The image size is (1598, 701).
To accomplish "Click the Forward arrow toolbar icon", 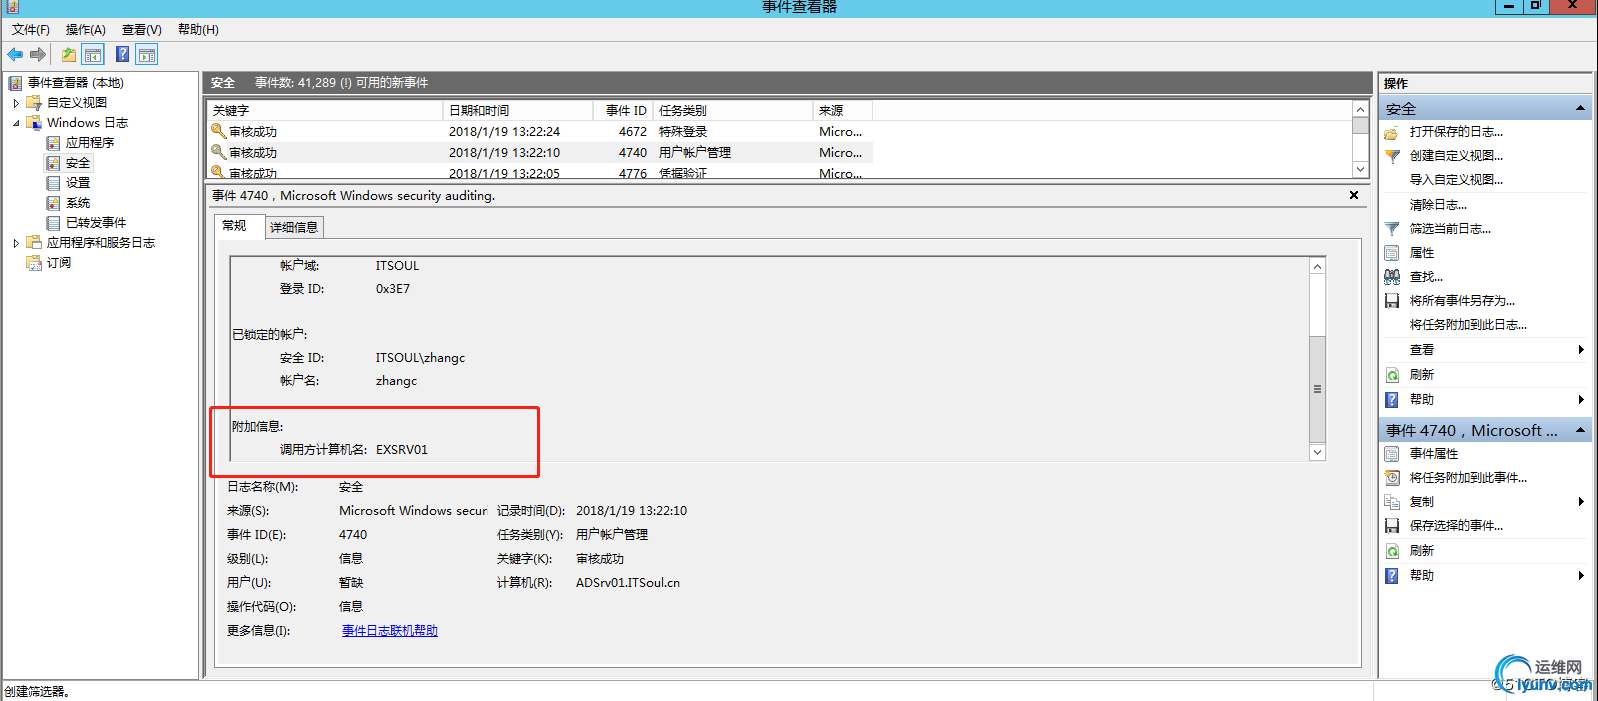I will point(38,54).
